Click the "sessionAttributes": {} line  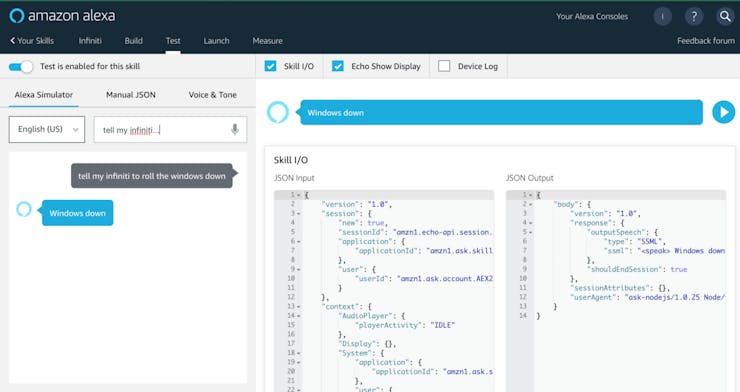click(620, 288)
